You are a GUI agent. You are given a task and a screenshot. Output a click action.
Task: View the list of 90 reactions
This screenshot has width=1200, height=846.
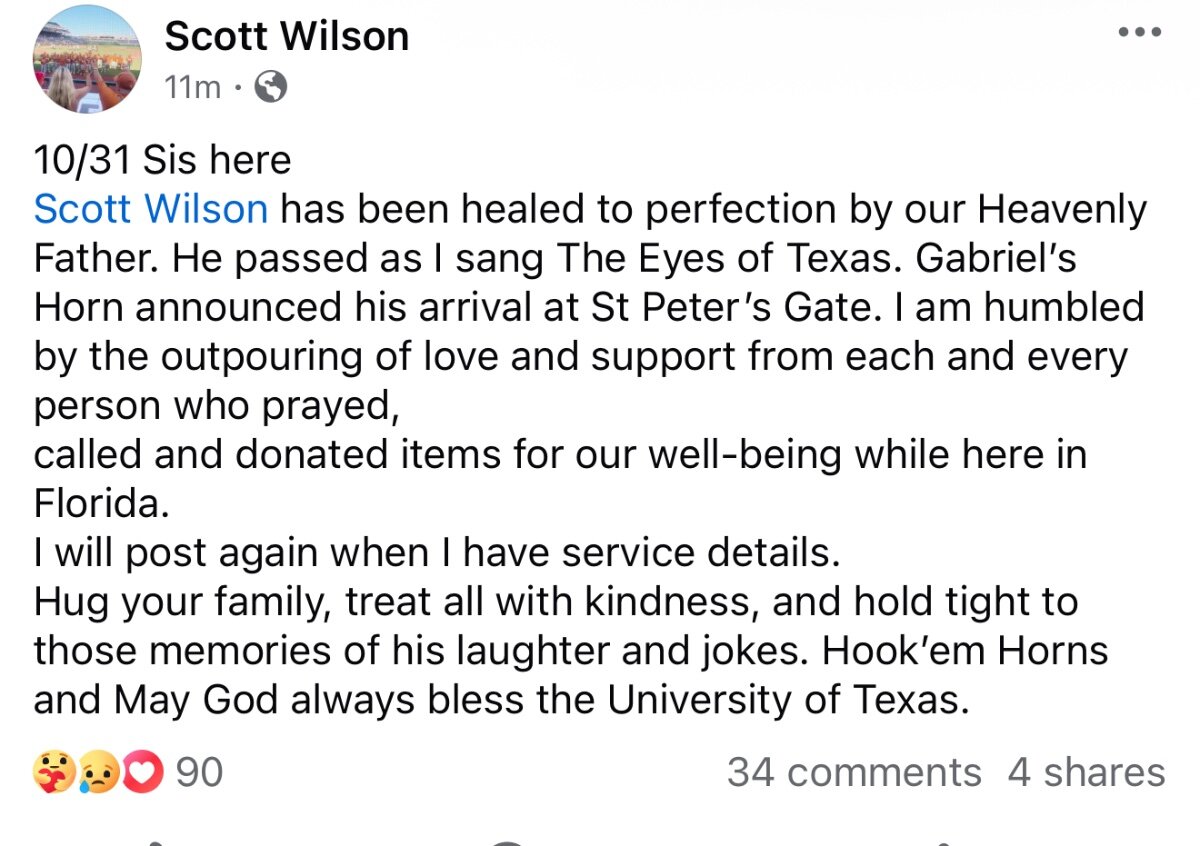tap(199, 773)
